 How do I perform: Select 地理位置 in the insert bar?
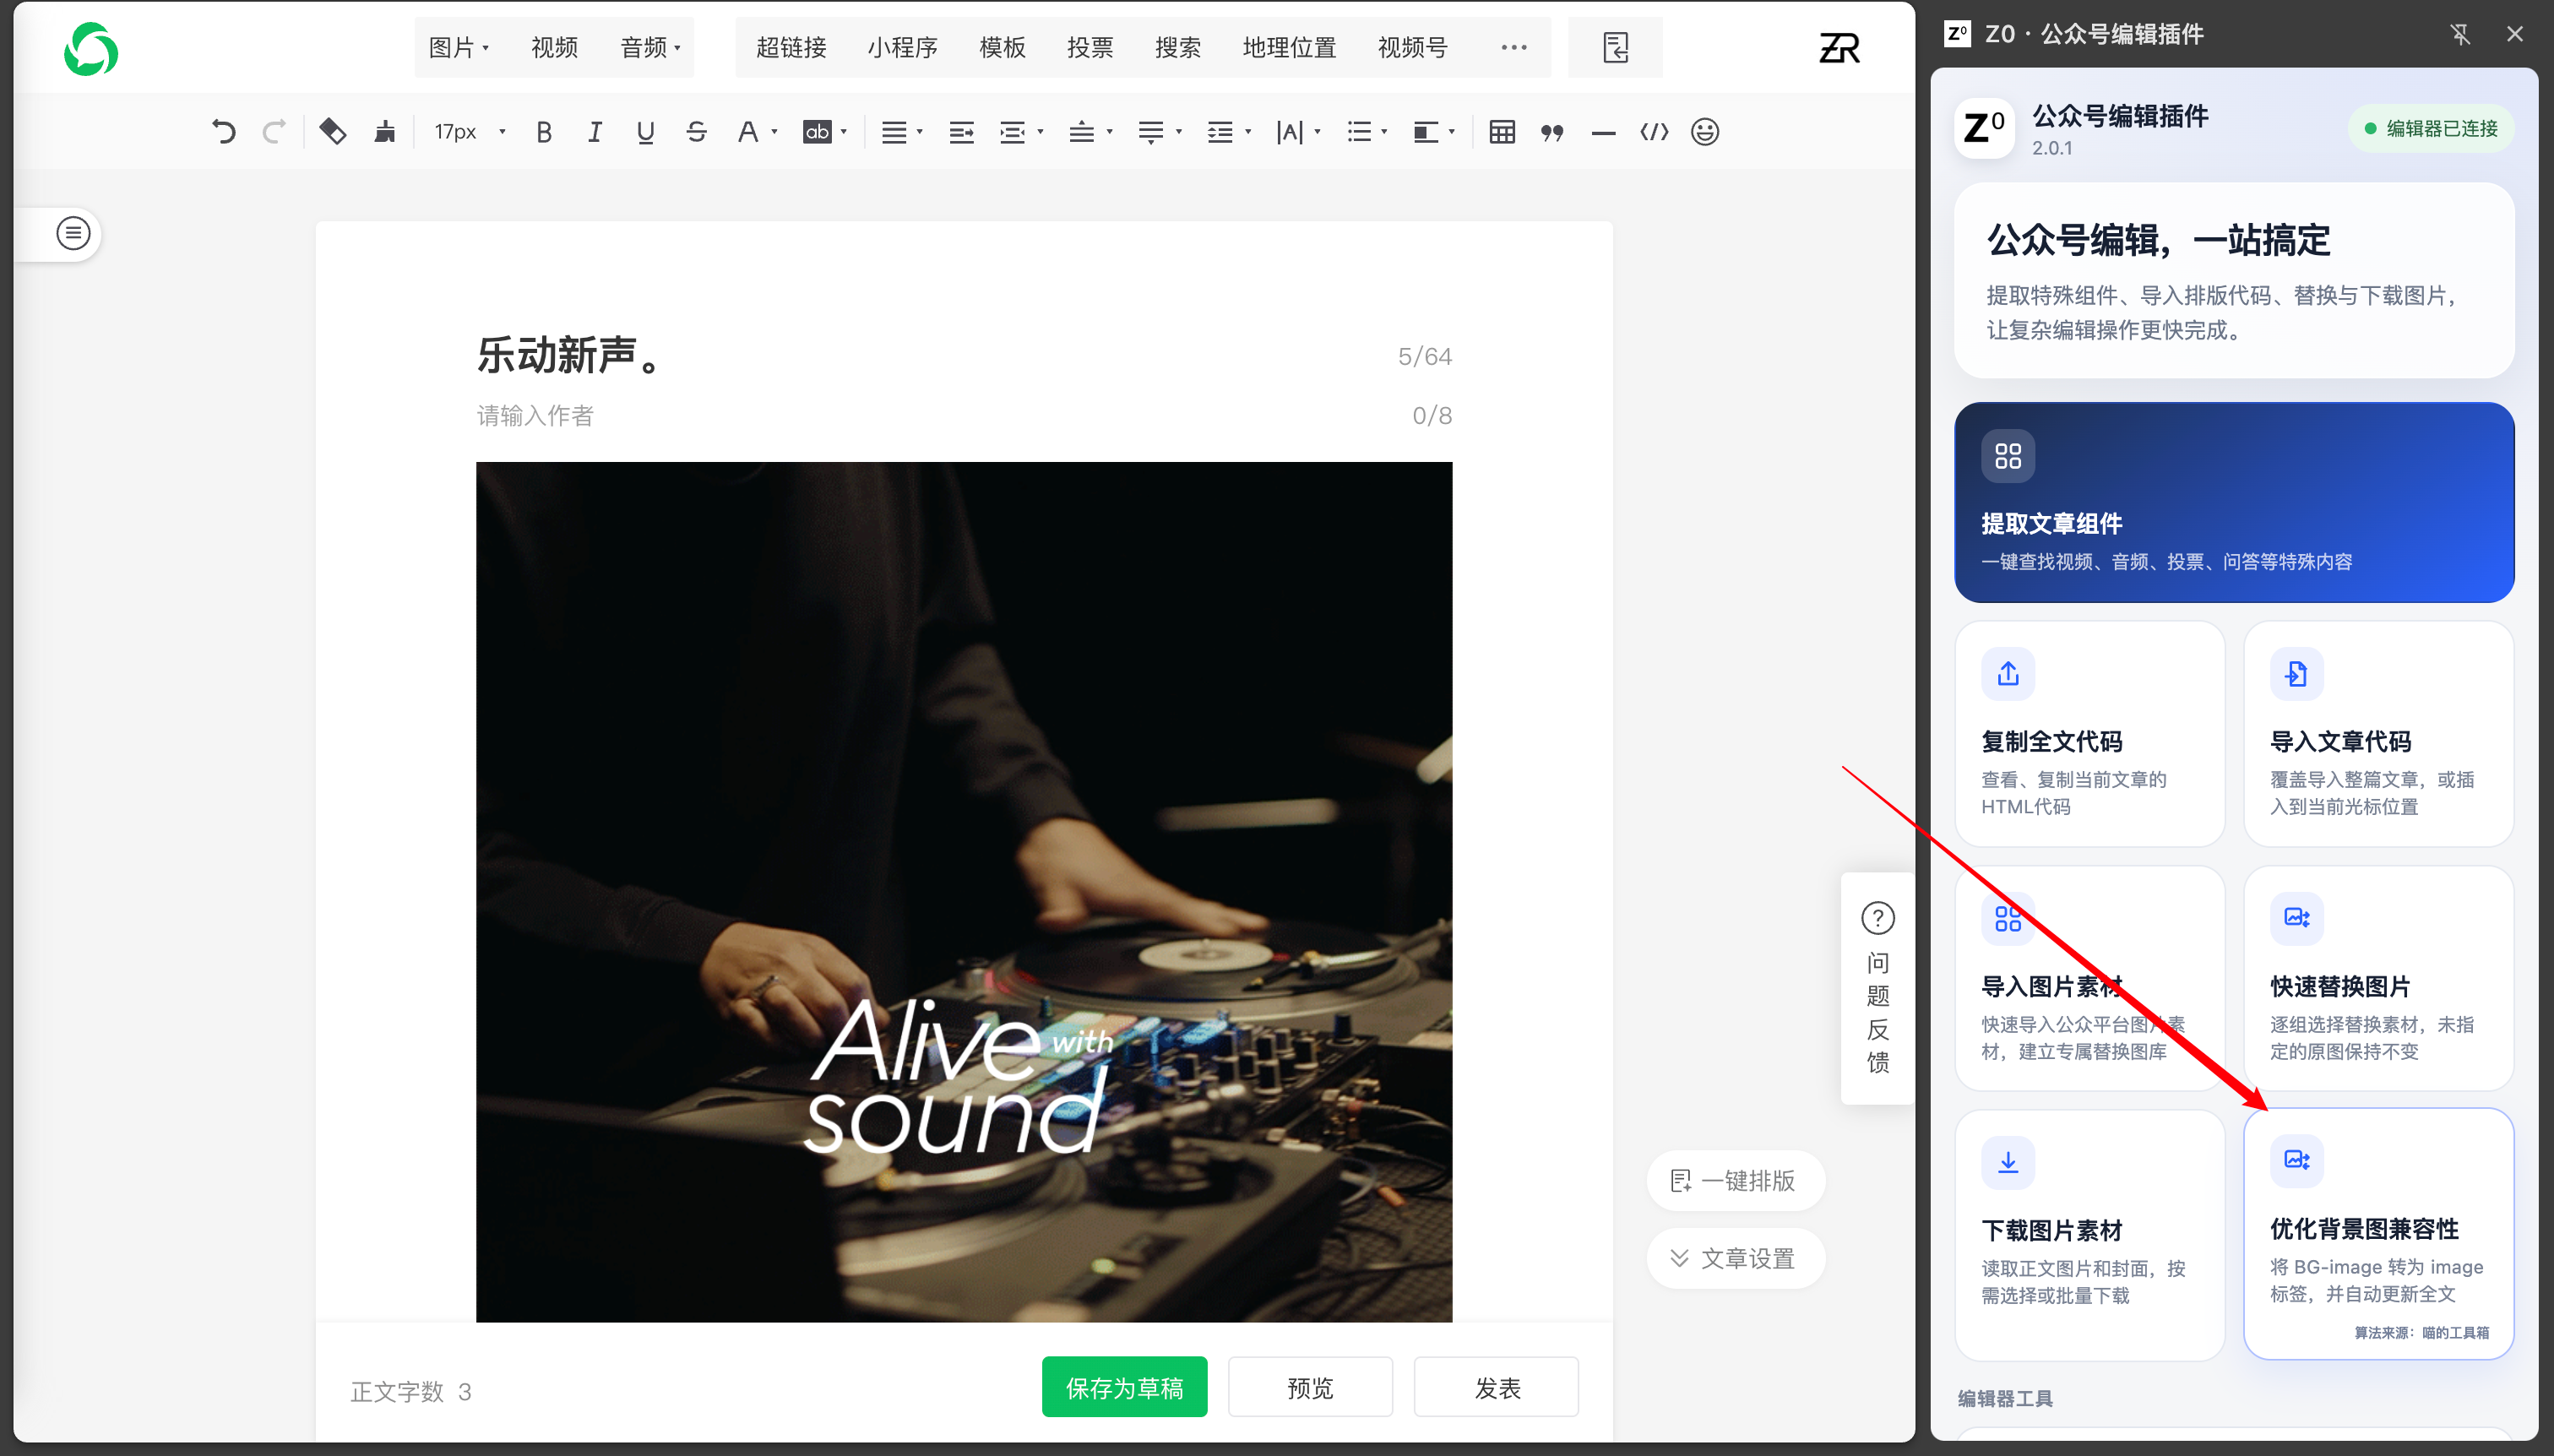1289,47
